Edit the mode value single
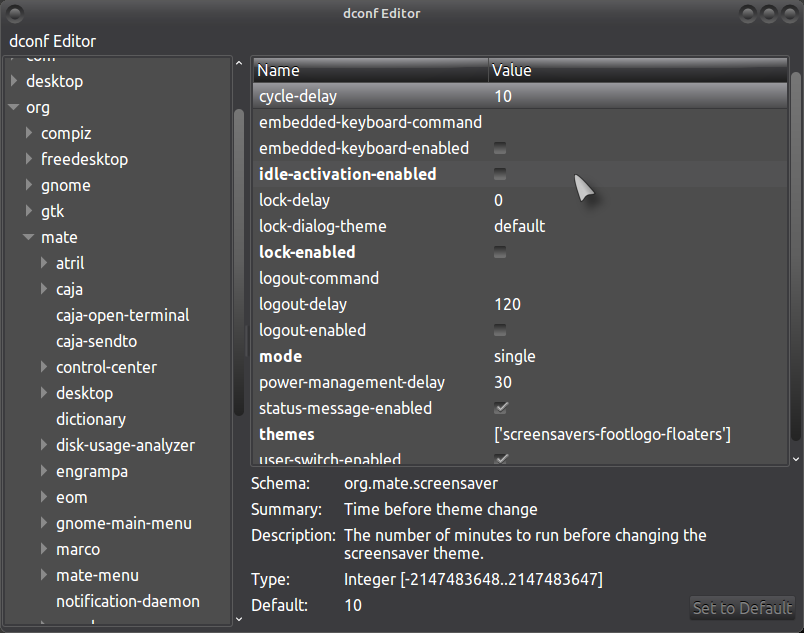This screenshot has height=633, width=804. pyautogui.click(x=514, y=356)
